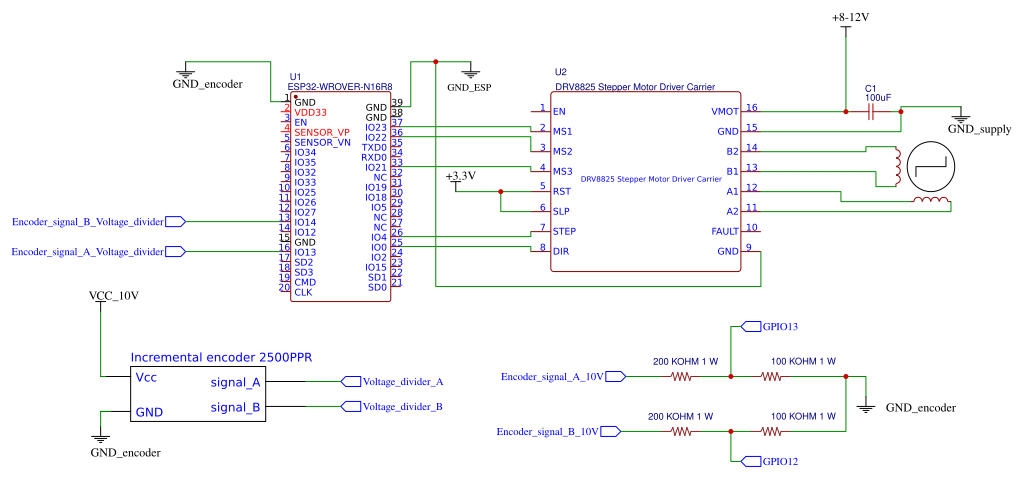Click the Voltage_divider_A net port
The height and width of the screenshot is (477, 1023).
[352, 382]
